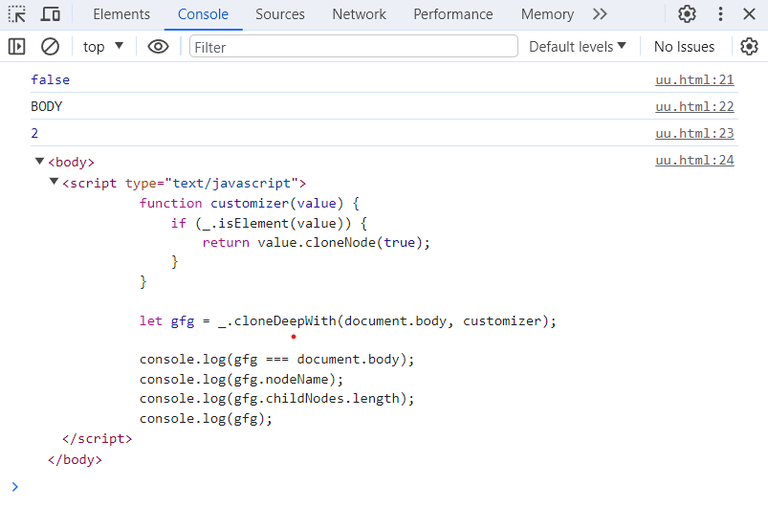Switch to the Memory tab
This screenshot has width=768, height=529.
pyautogui.click(x=547, y=14)
